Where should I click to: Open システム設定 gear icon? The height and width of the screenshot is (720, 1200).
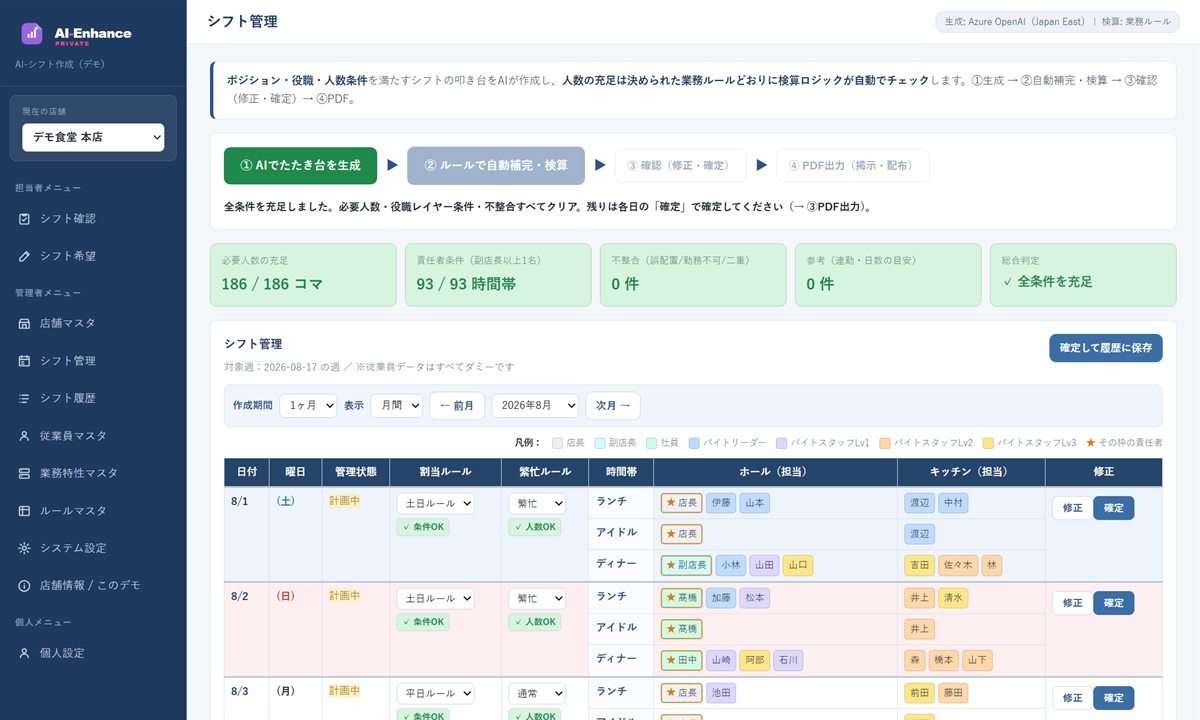pos(25,548)
